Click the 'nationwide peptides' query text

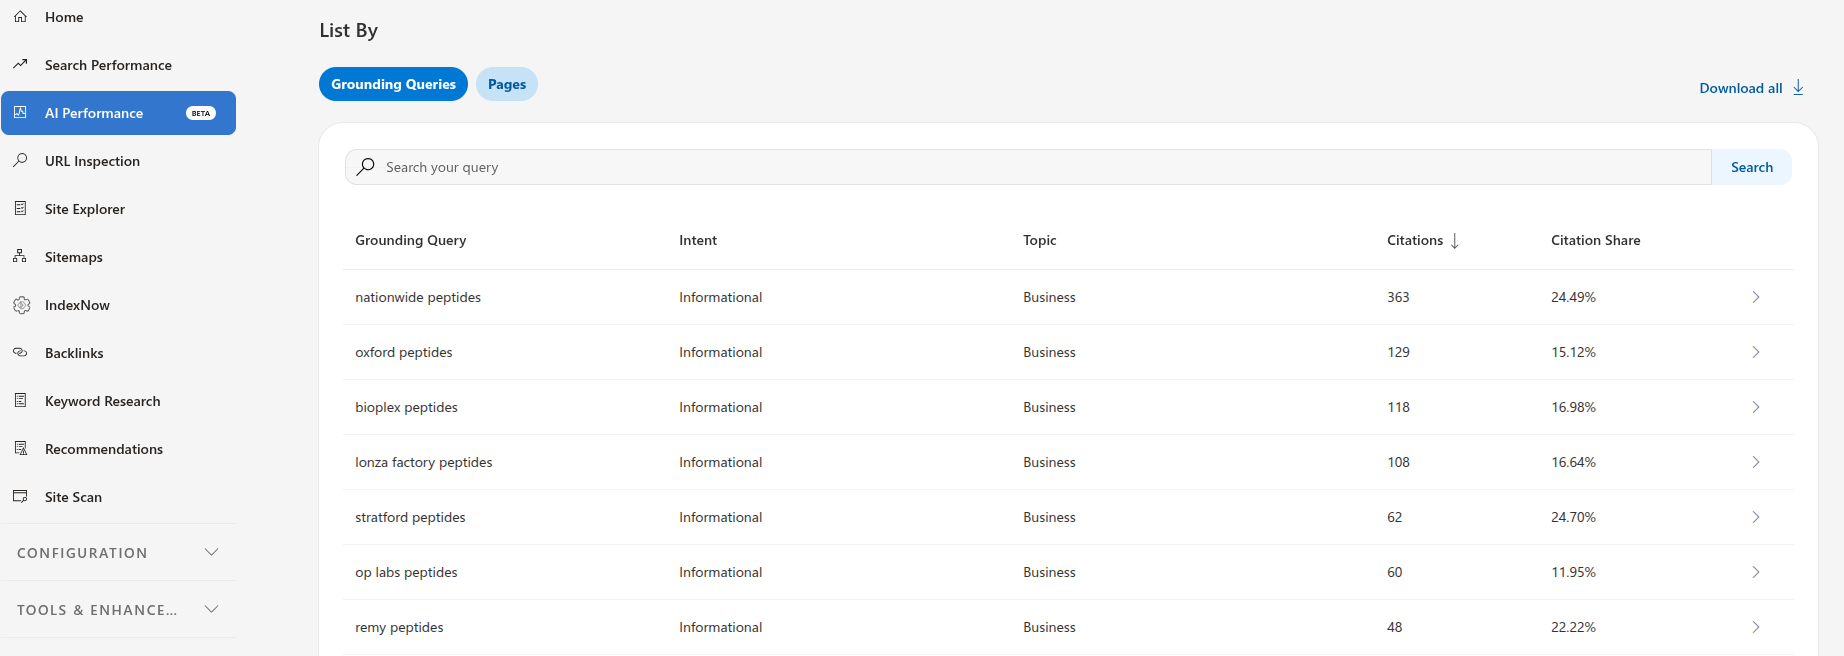[418, 297]
